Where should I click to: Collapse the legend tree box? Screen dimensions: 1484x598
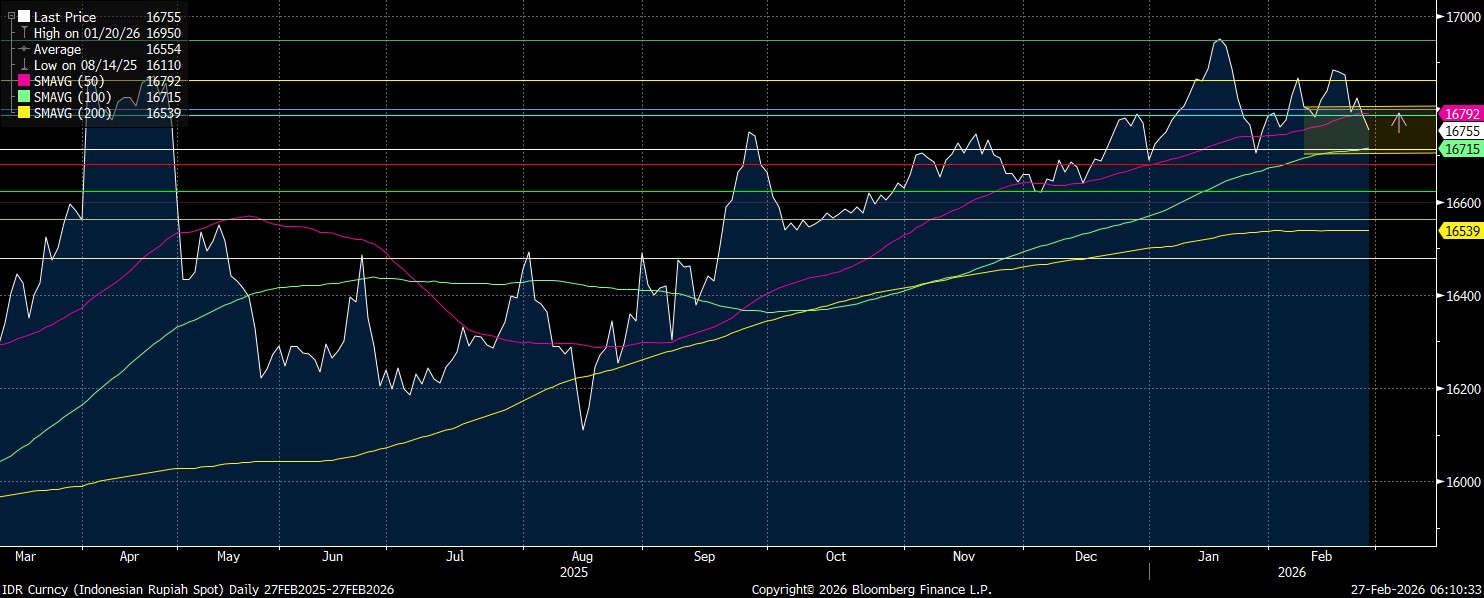10,17
